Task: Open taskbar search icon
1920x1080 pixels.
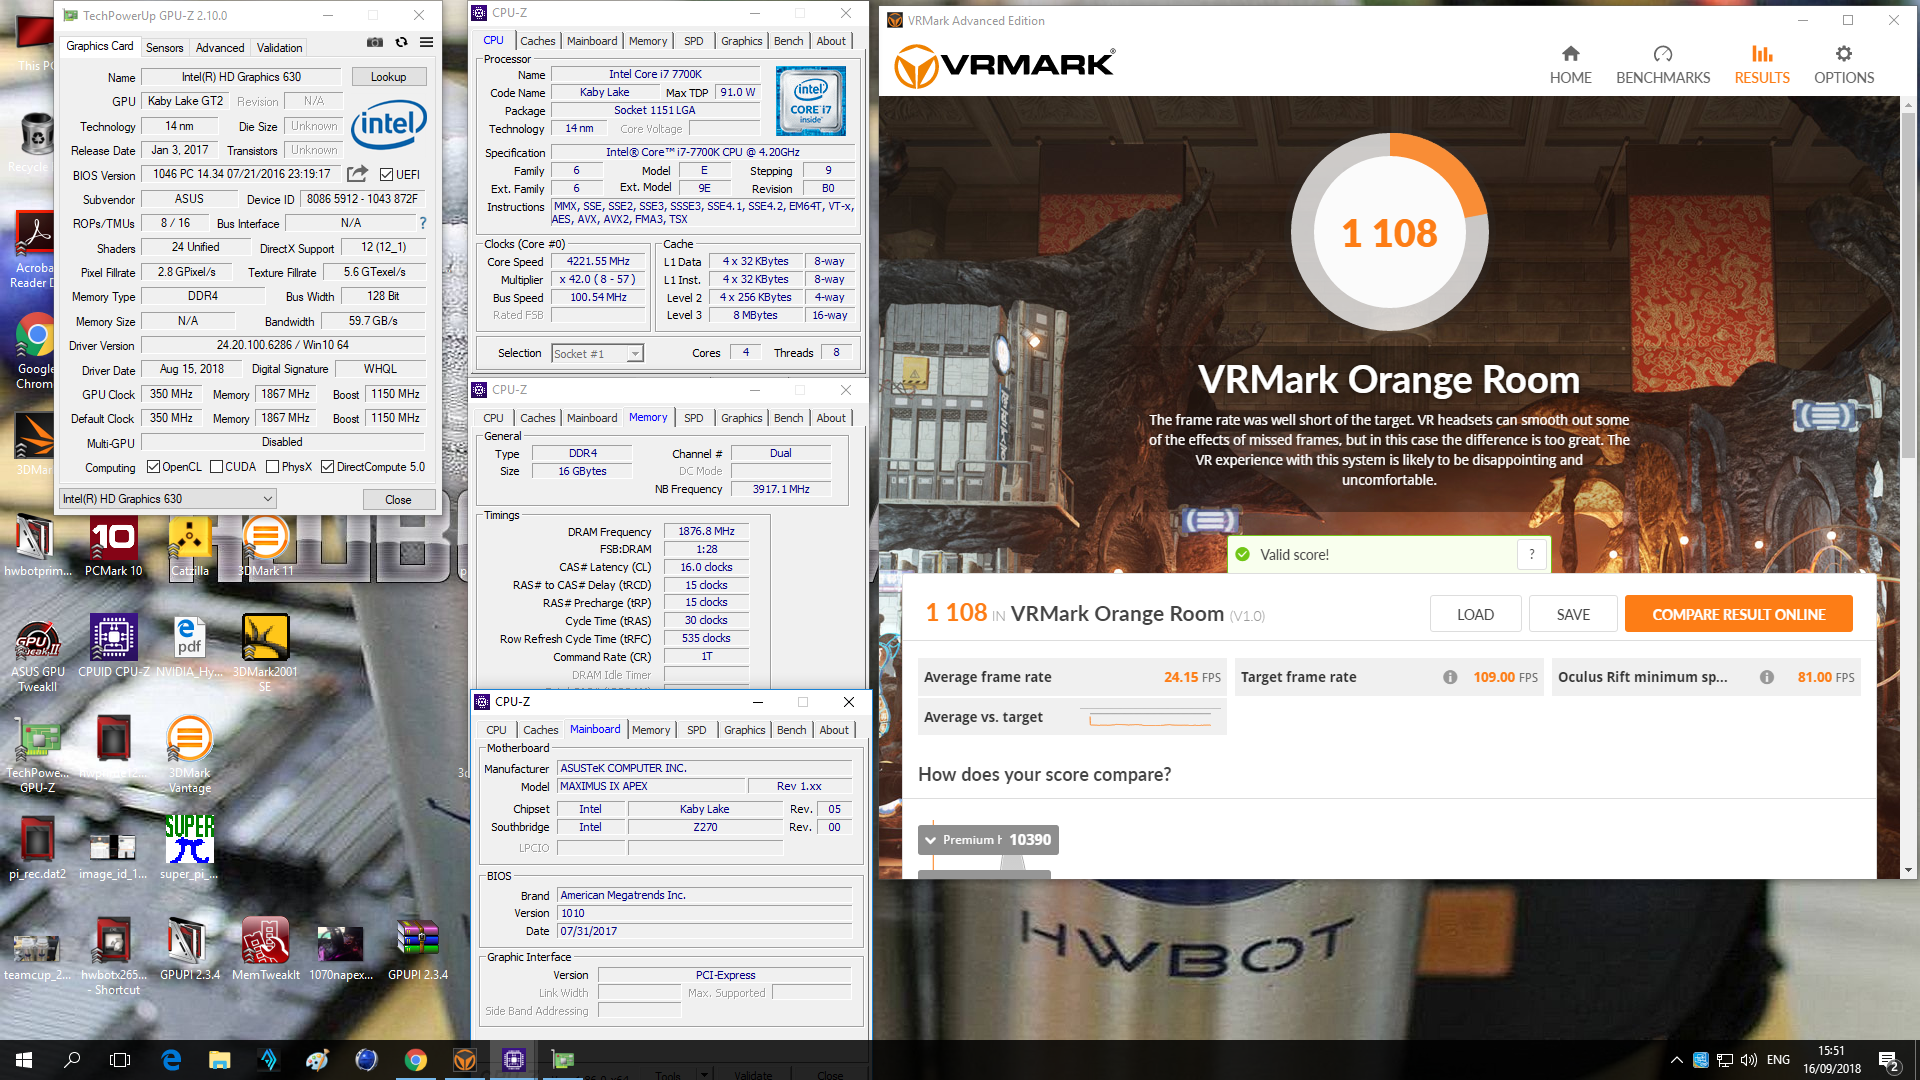Action: tap(72, 1060)
